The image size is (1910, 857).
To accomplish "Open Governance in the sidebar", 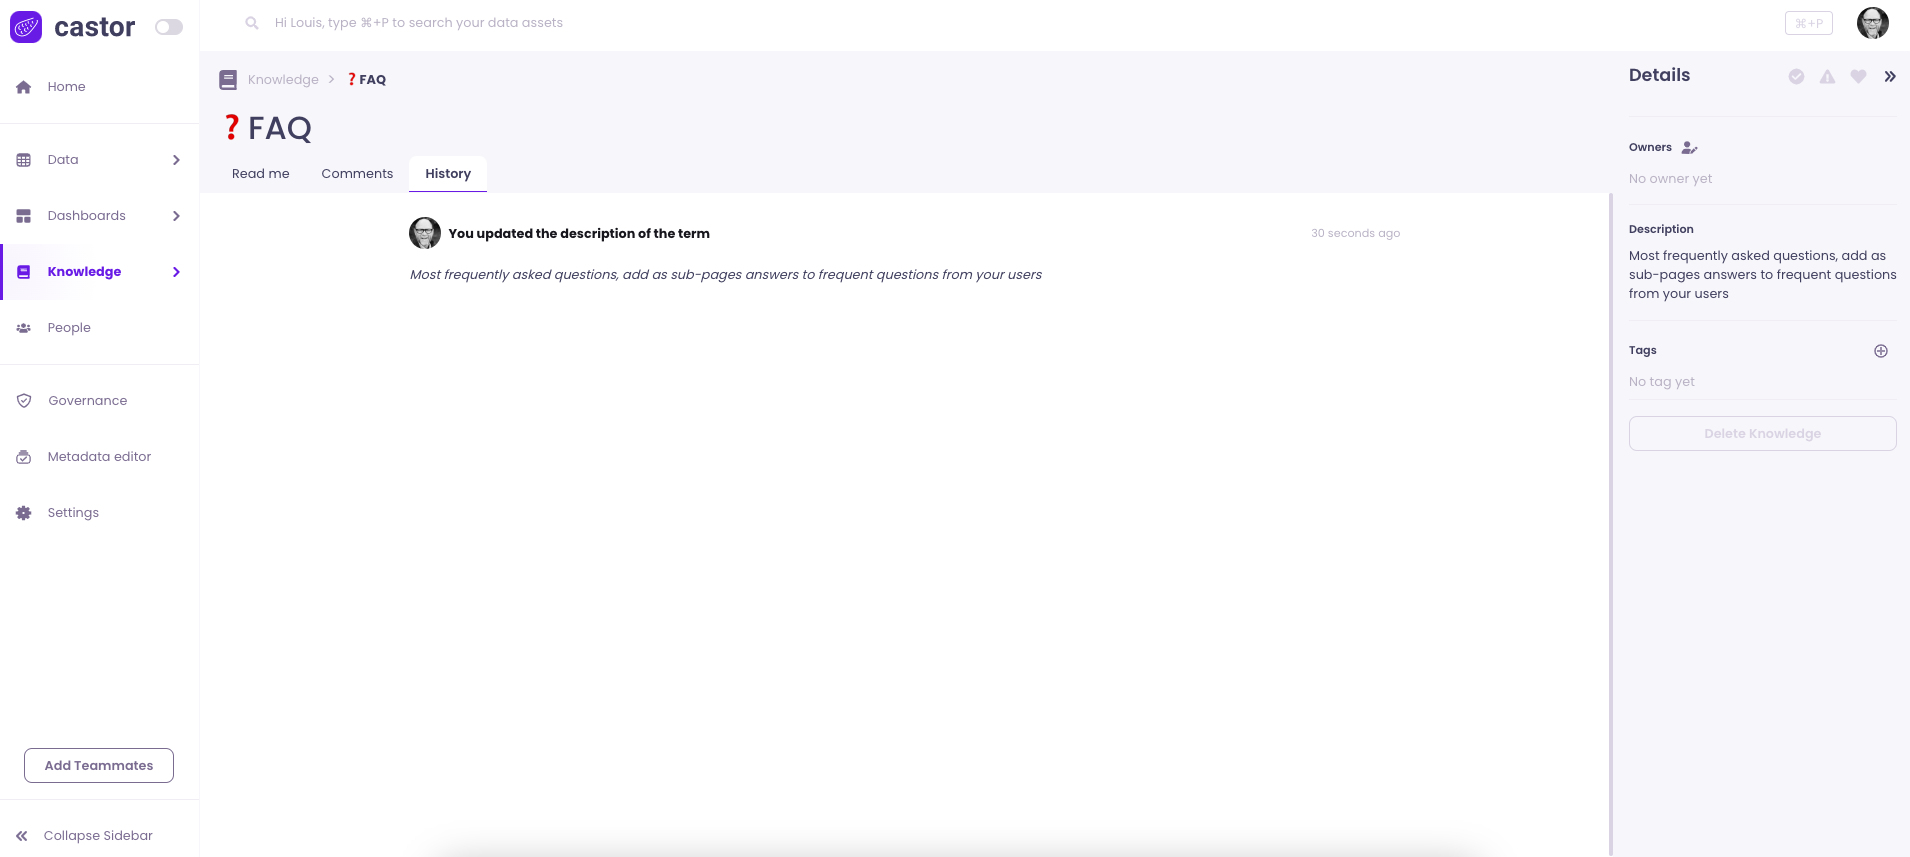I will [x=87, y=401].
